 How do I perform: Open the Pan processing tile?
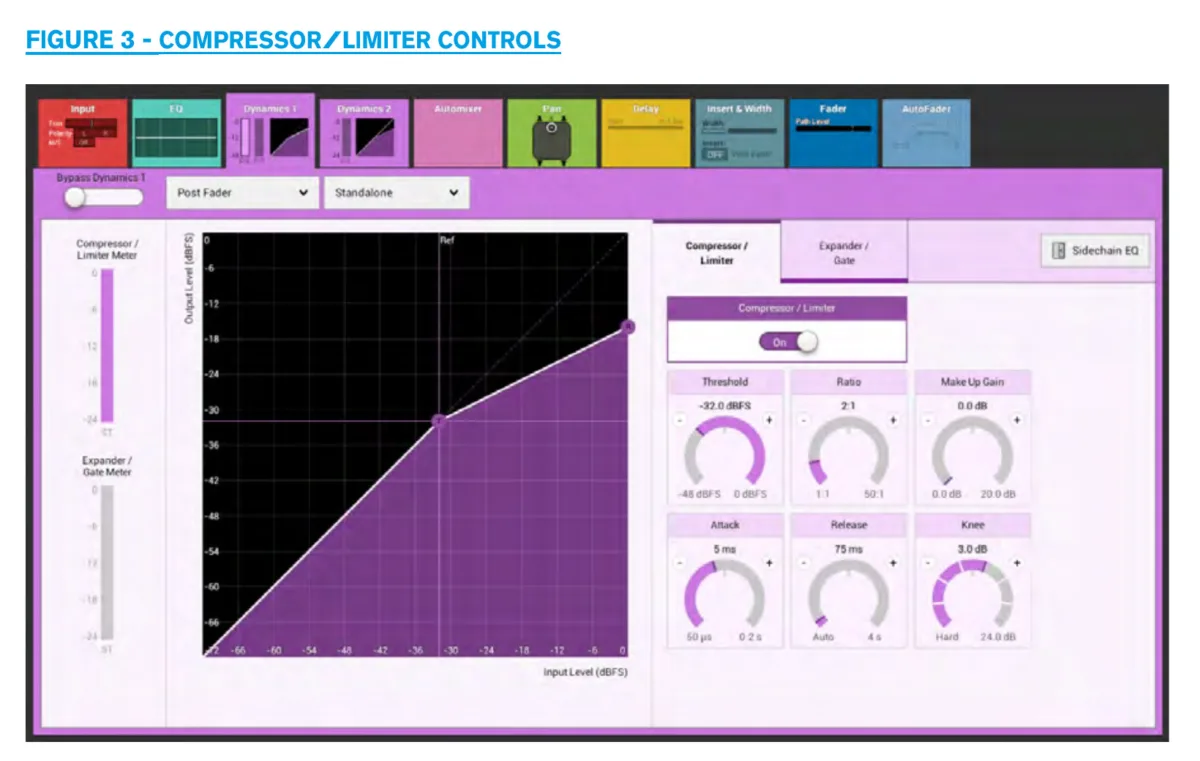point(550,133)
